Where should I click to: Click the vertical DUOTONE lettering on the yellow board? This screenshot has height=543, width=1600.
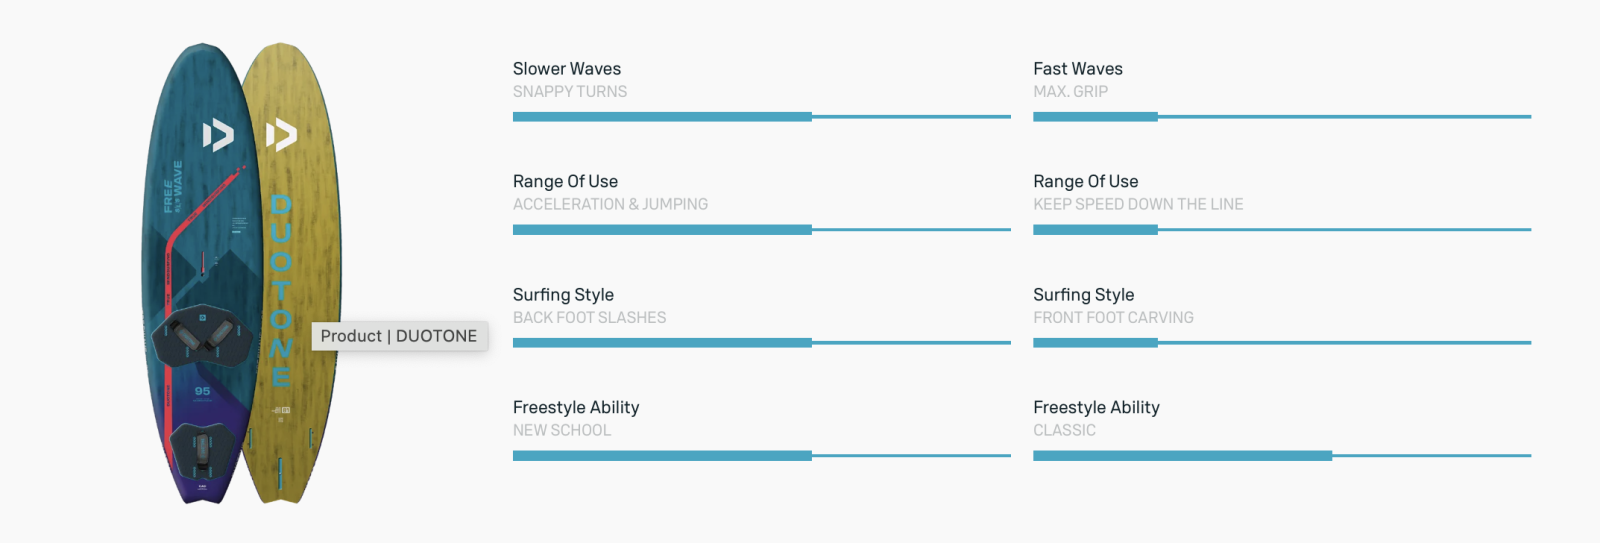tap(281, 290)
